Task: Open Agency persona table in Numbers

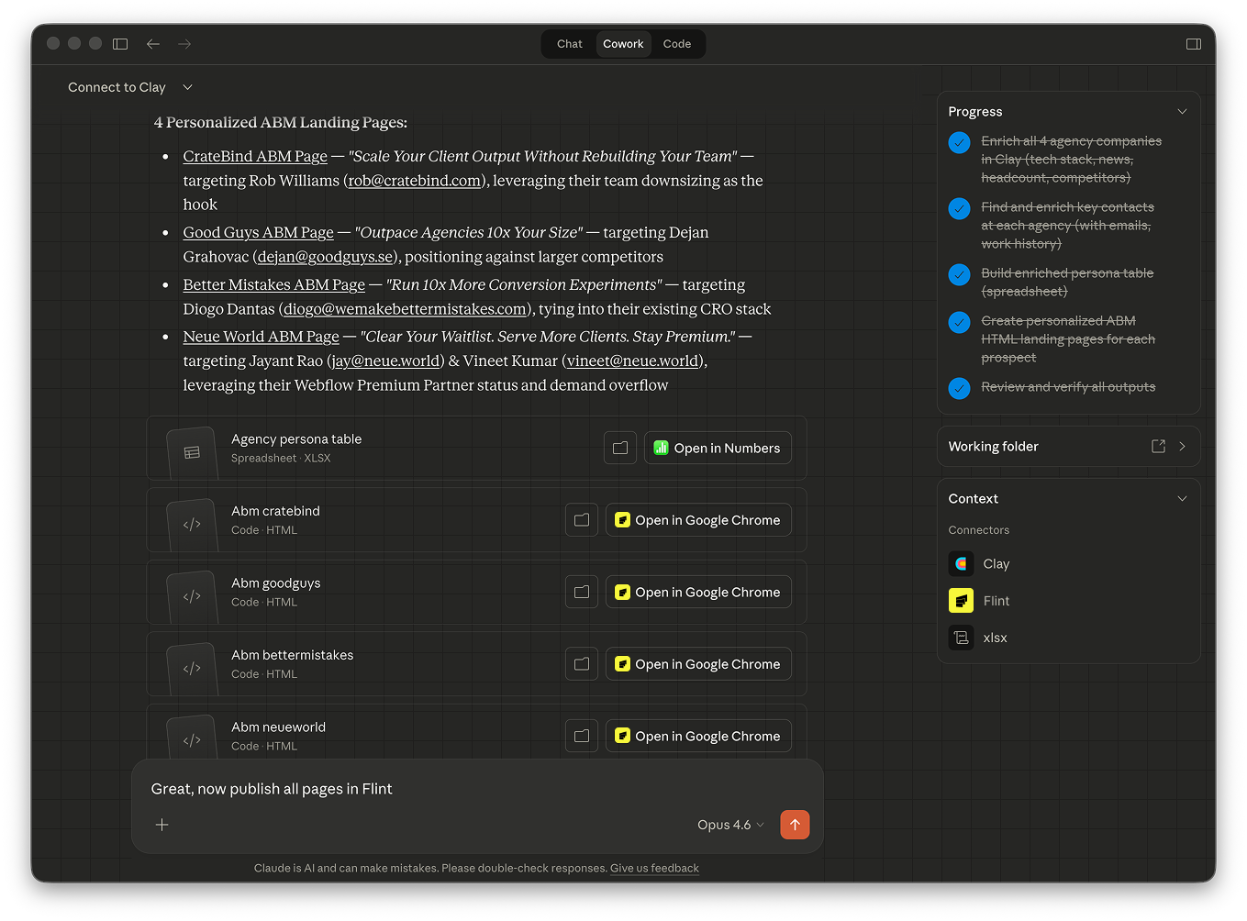Action: click(x=717, y=447)
